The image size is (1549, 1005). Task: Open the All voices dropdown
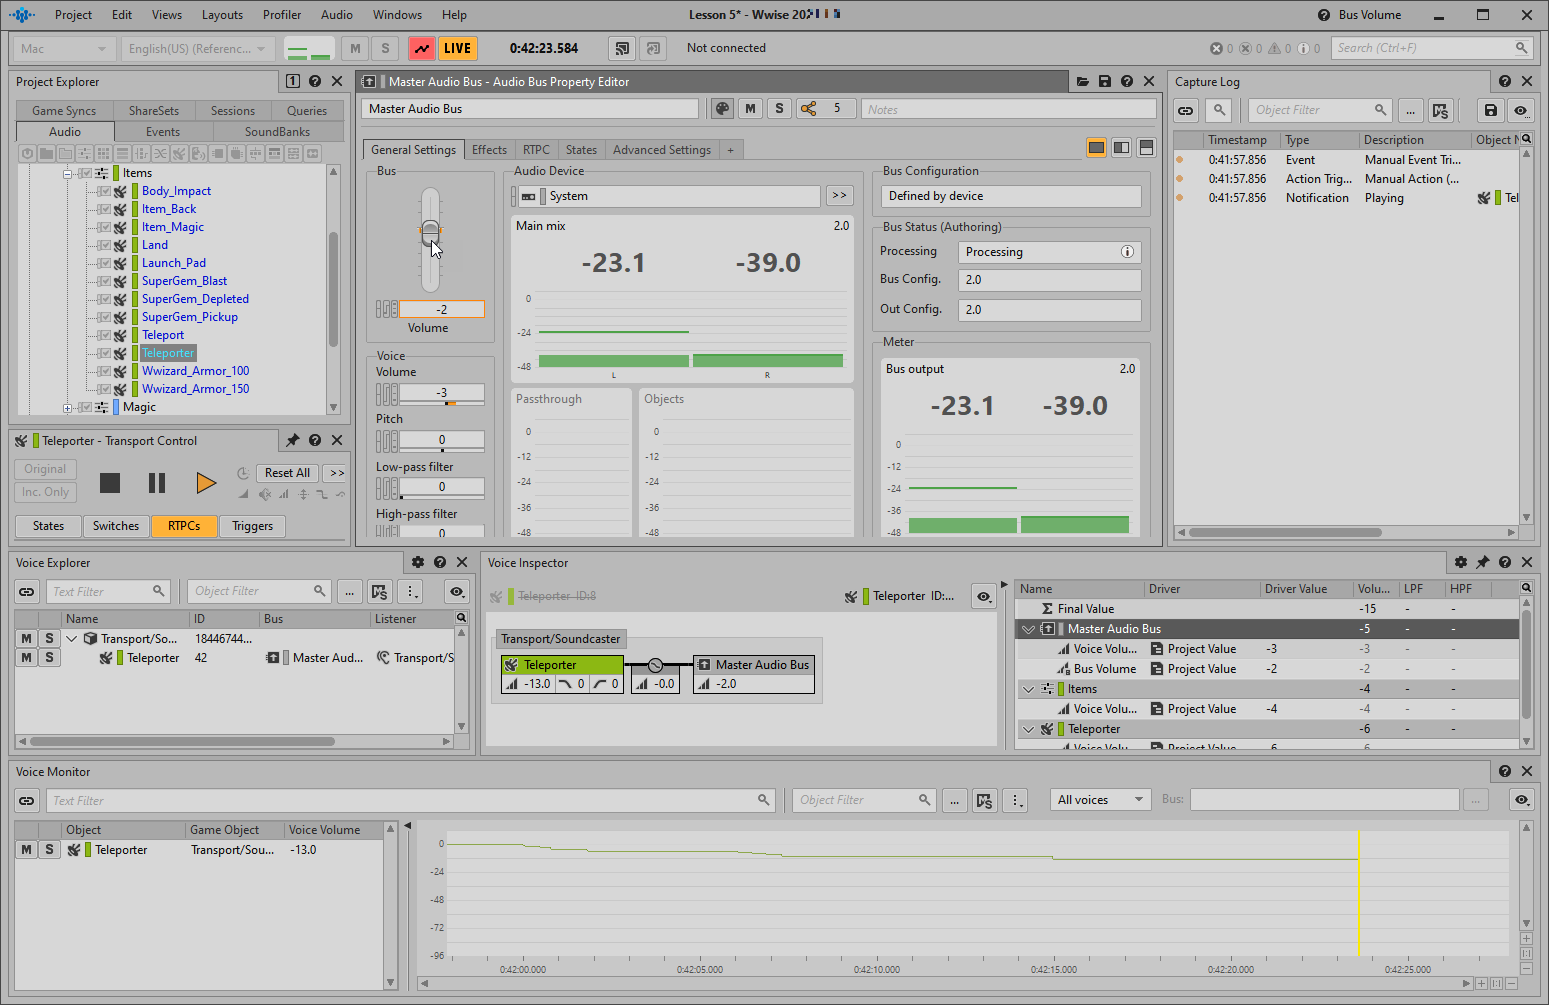[x=1100, y=800]
